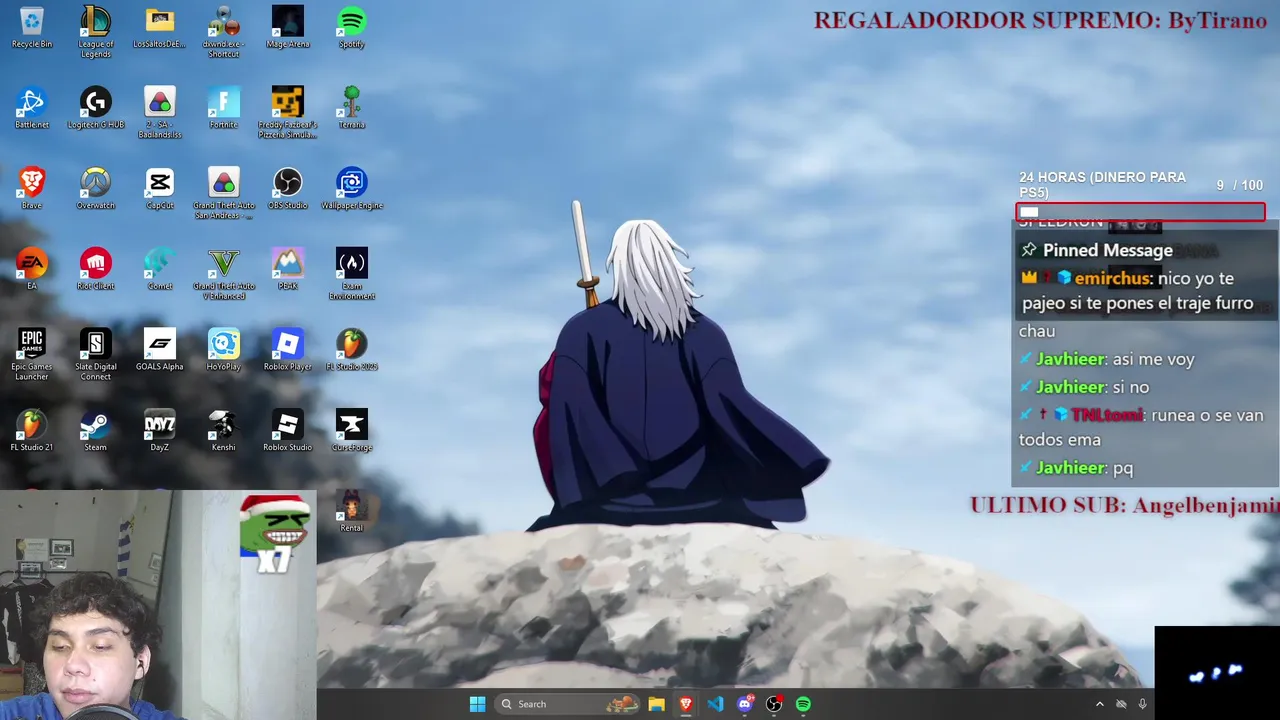
Task: Open Roblox Studio desktop shortcut
Action: (x=288, y=431)
